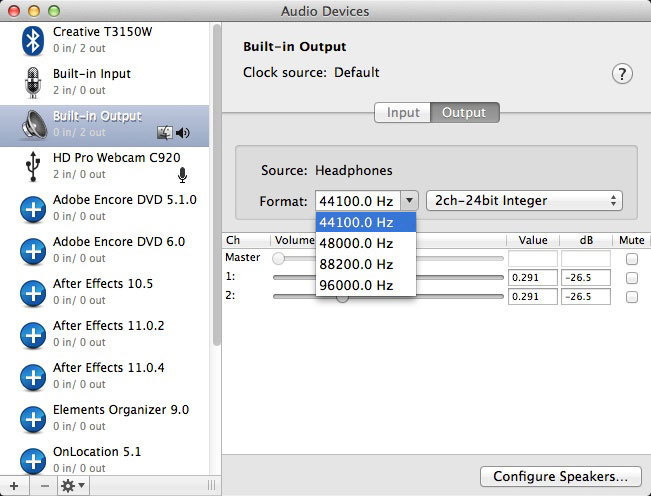Click the speaker icon for Built-in Output
The height and width of the screenshot is (496, 651).
pos(34,125)
